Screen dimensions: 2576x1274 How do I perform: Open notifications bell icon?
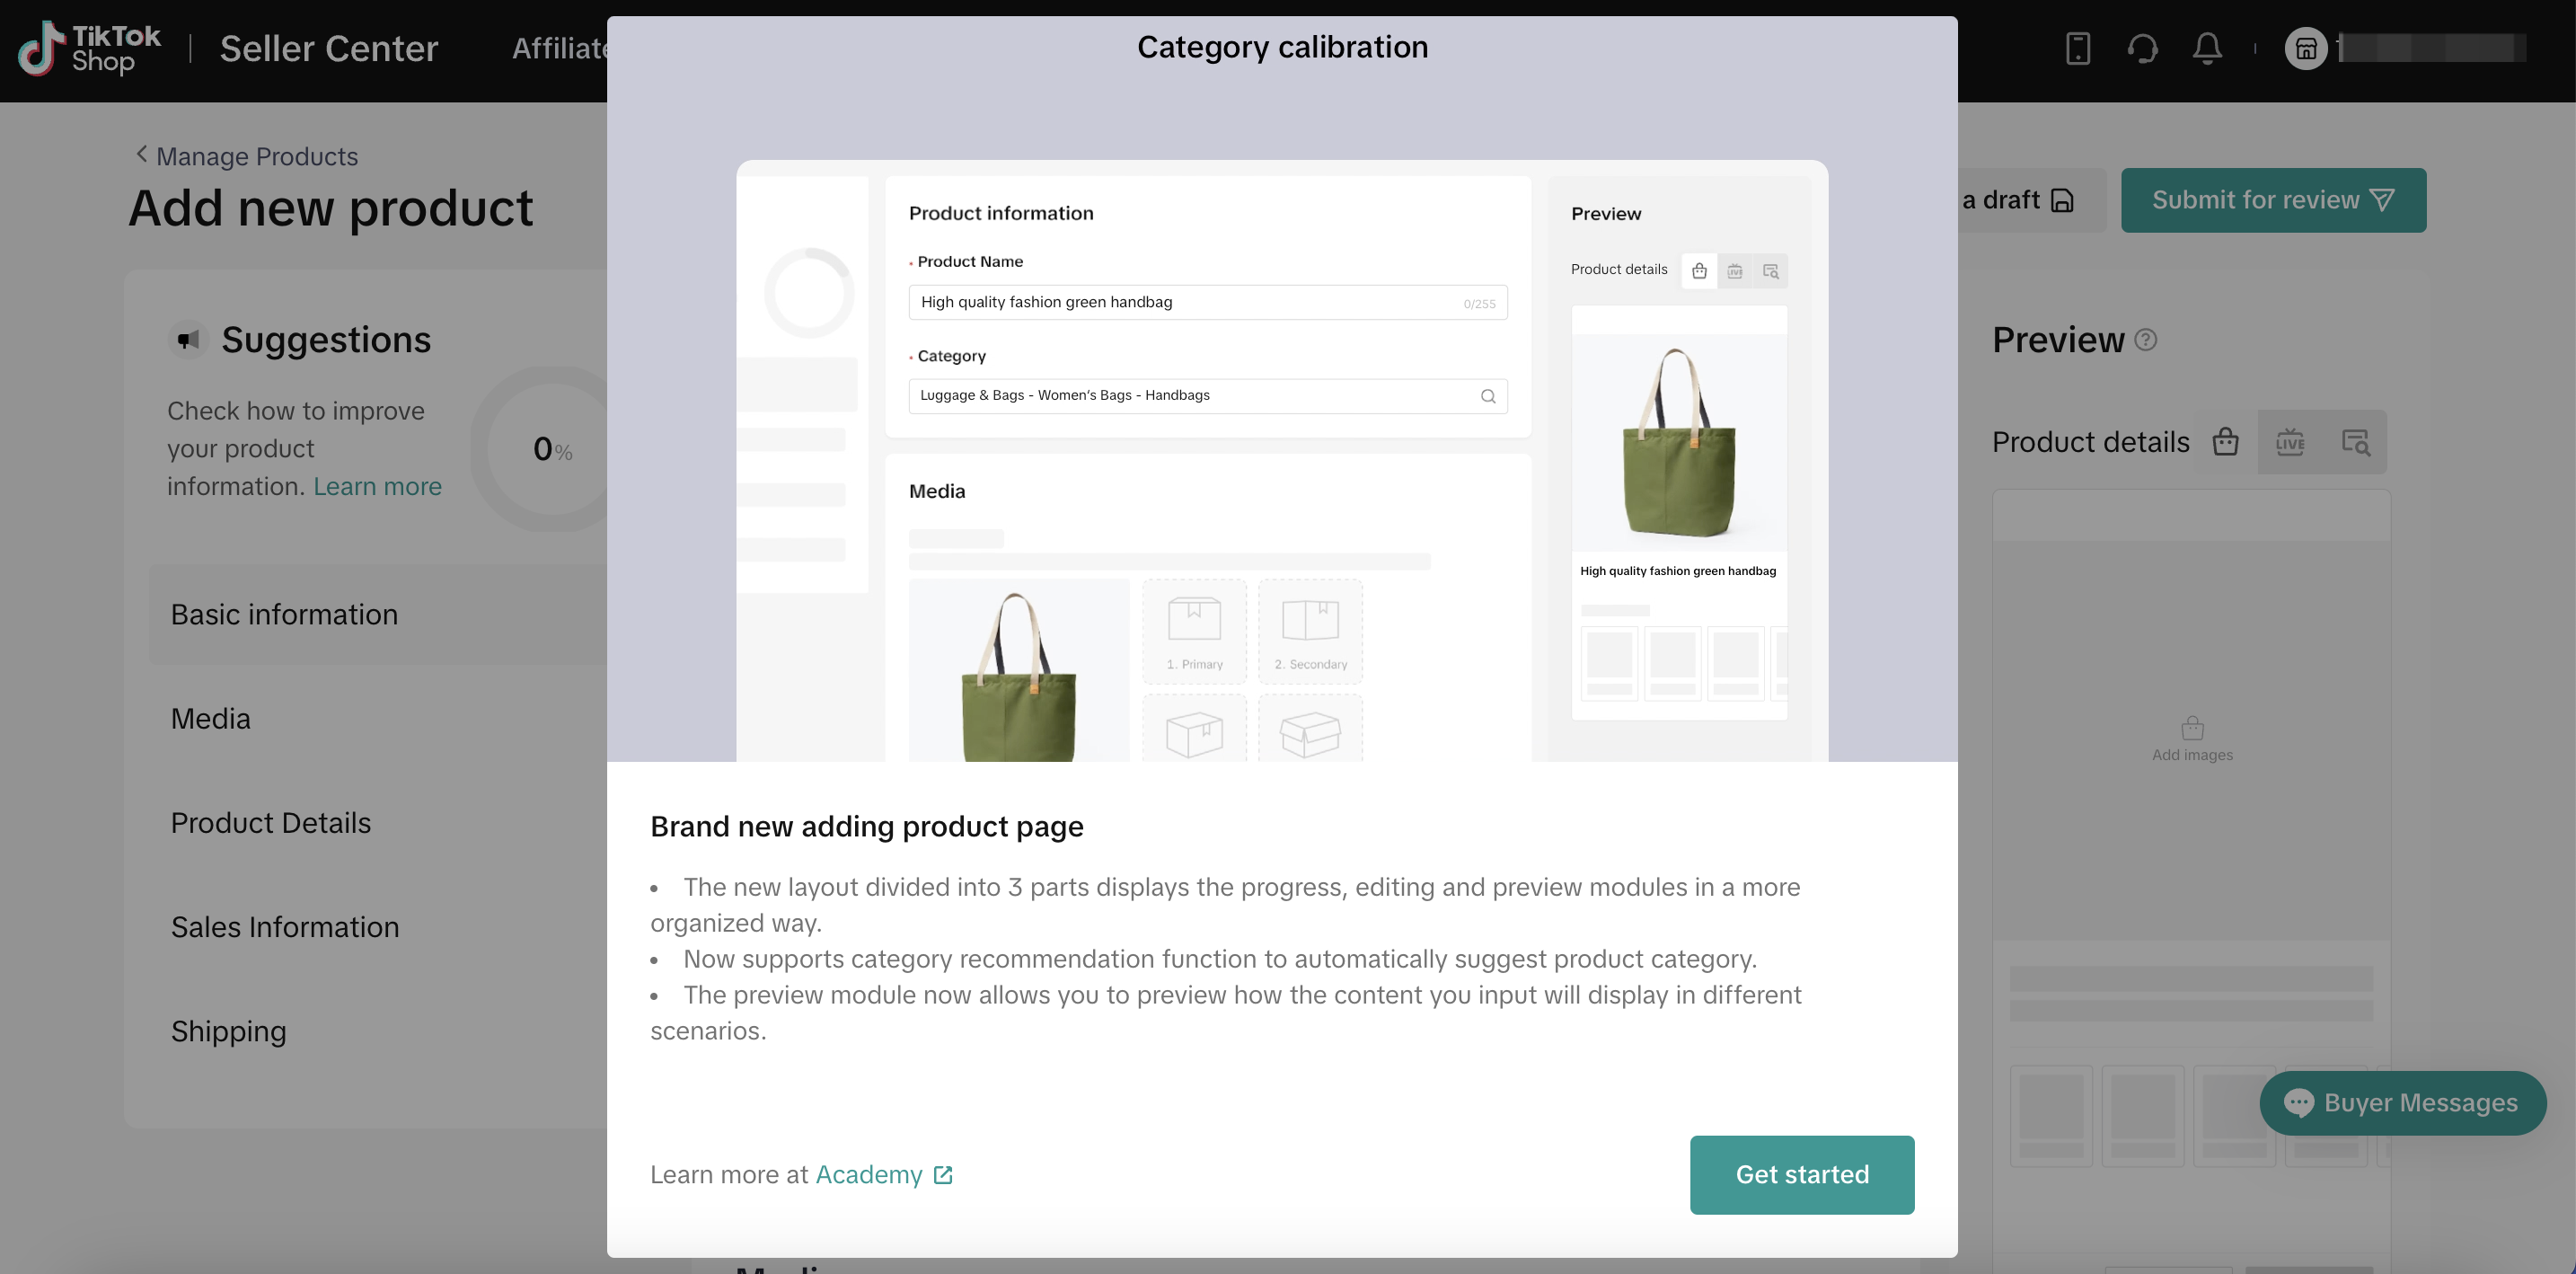2207,48
